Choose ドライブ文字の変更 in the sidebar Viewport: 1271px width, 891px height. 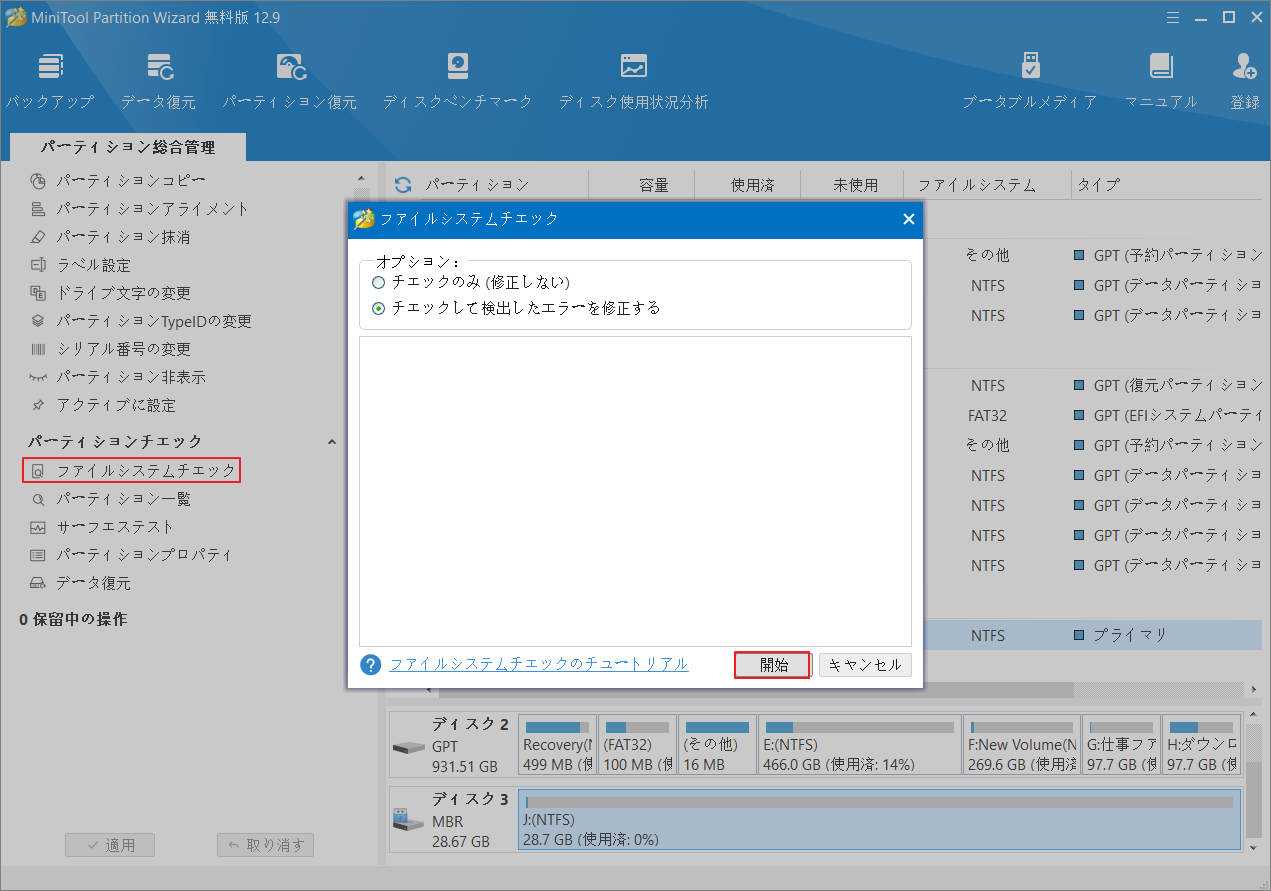(x=123, y=293)
